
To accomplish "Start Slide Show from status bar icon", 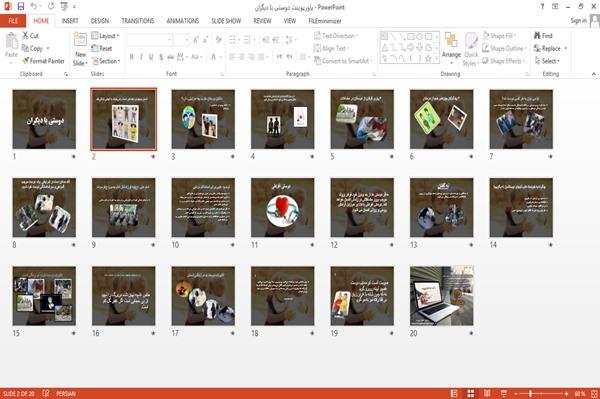I will coord(504,393).
